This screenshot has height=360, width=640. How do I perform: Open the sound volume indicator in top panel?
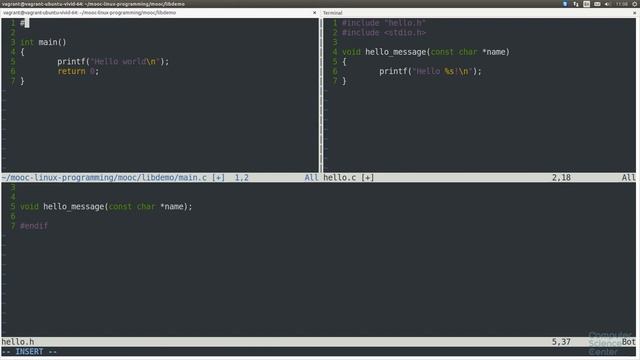[x=607, y=4]
